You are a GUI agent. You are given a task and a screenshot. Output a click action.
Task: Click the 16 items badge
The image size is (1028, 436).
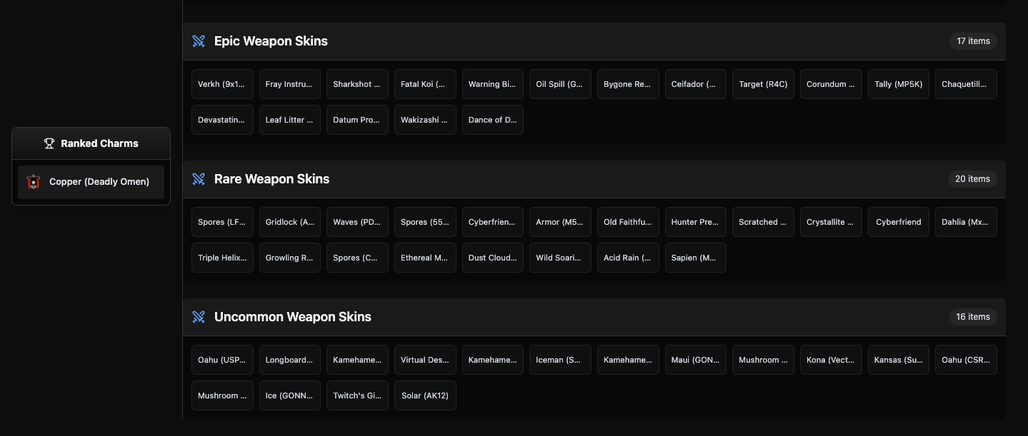coord(973,317)
